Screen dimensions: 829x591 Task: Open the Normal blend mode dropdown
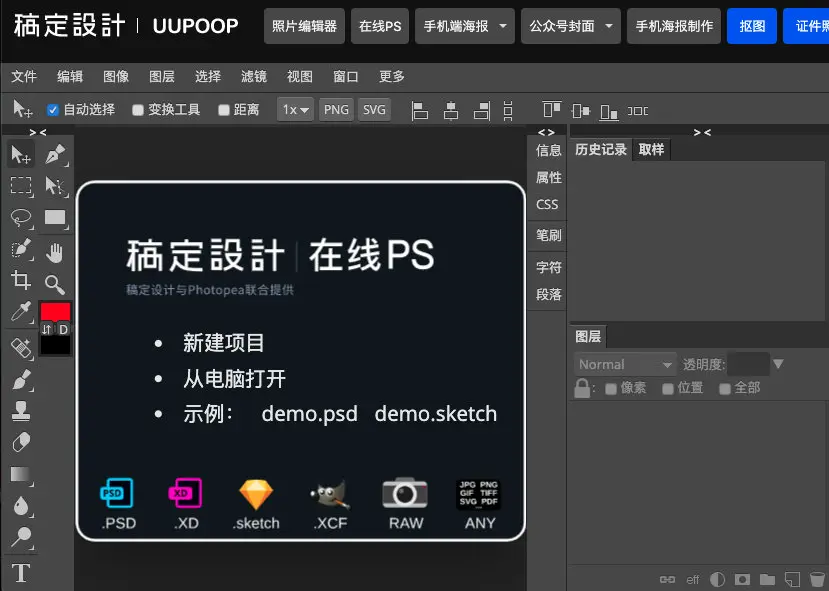[x=625, y=365]
